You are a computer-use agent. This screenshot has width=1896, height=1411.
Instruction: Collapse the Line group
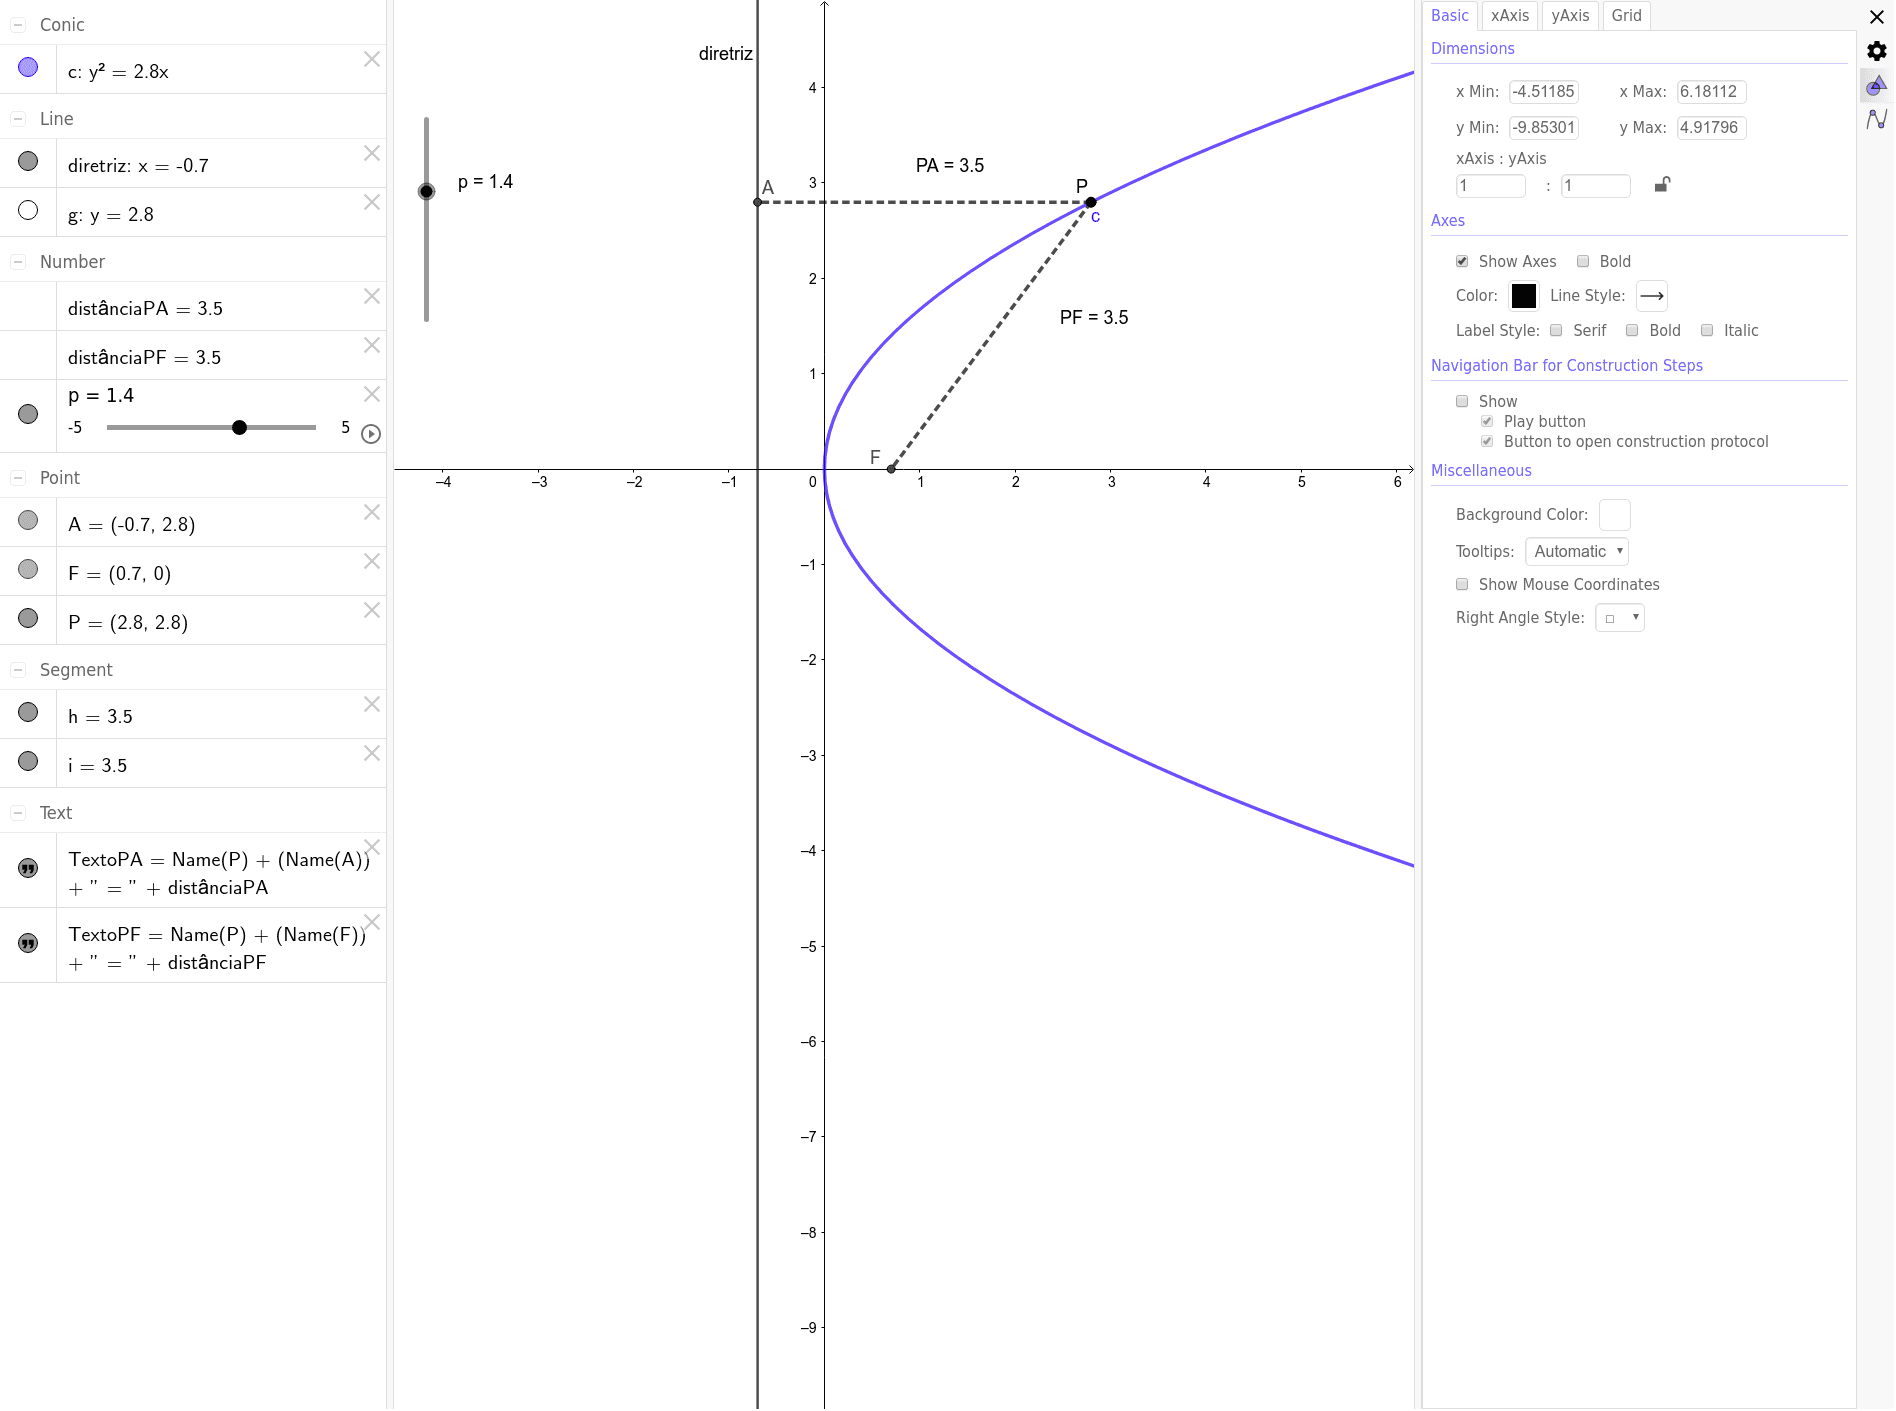pos(18,119)
